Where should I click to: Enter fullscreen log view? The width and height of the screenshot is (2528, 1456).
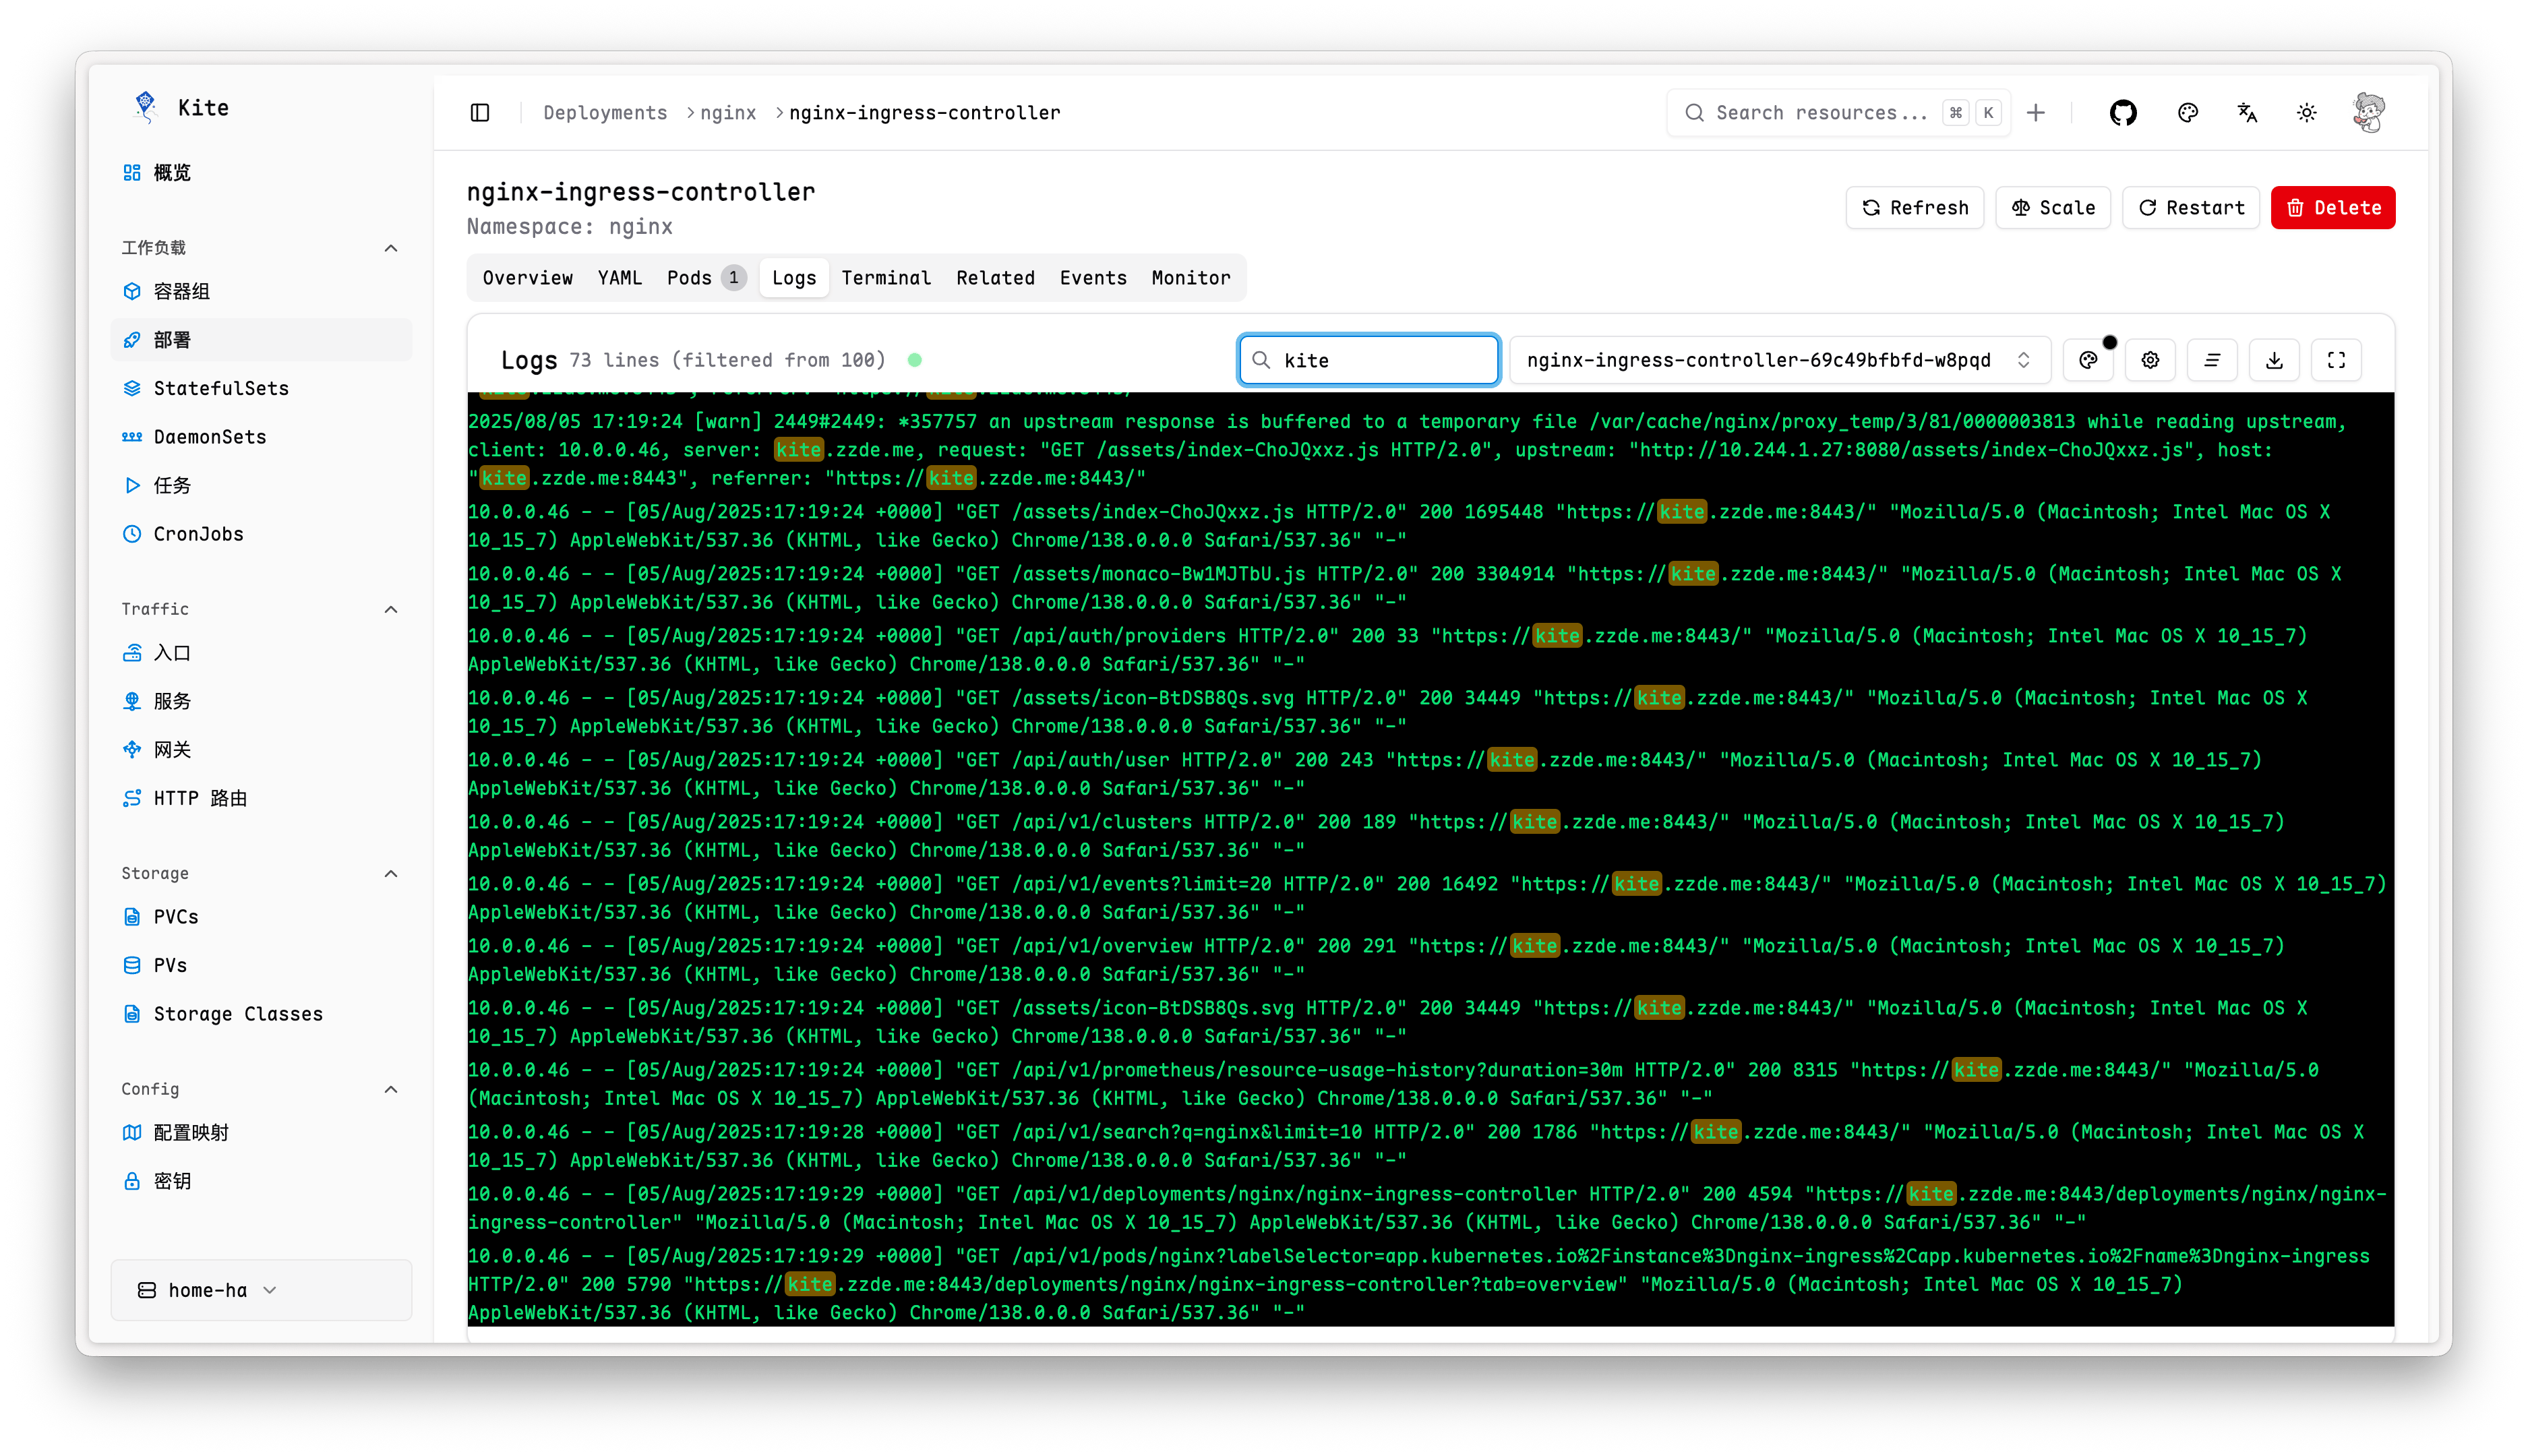tap(2335, 360)
